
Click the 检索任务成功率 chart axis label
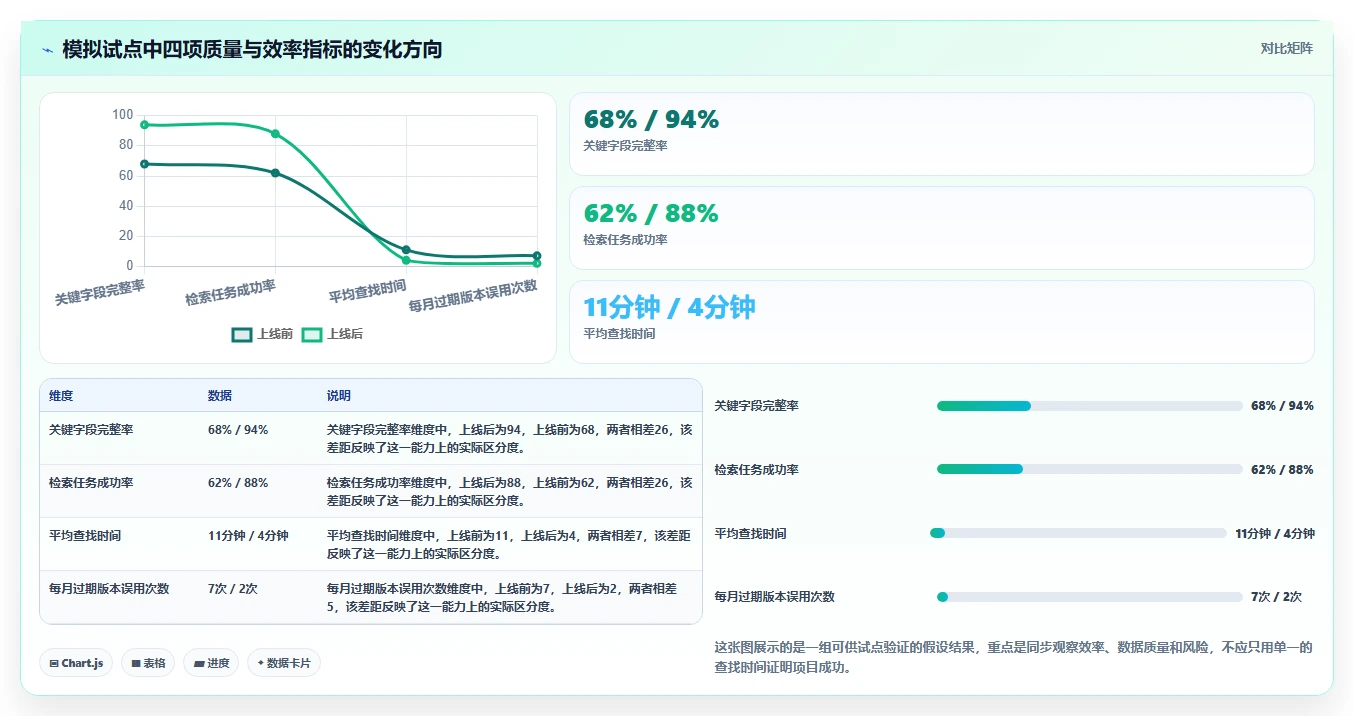230,292
